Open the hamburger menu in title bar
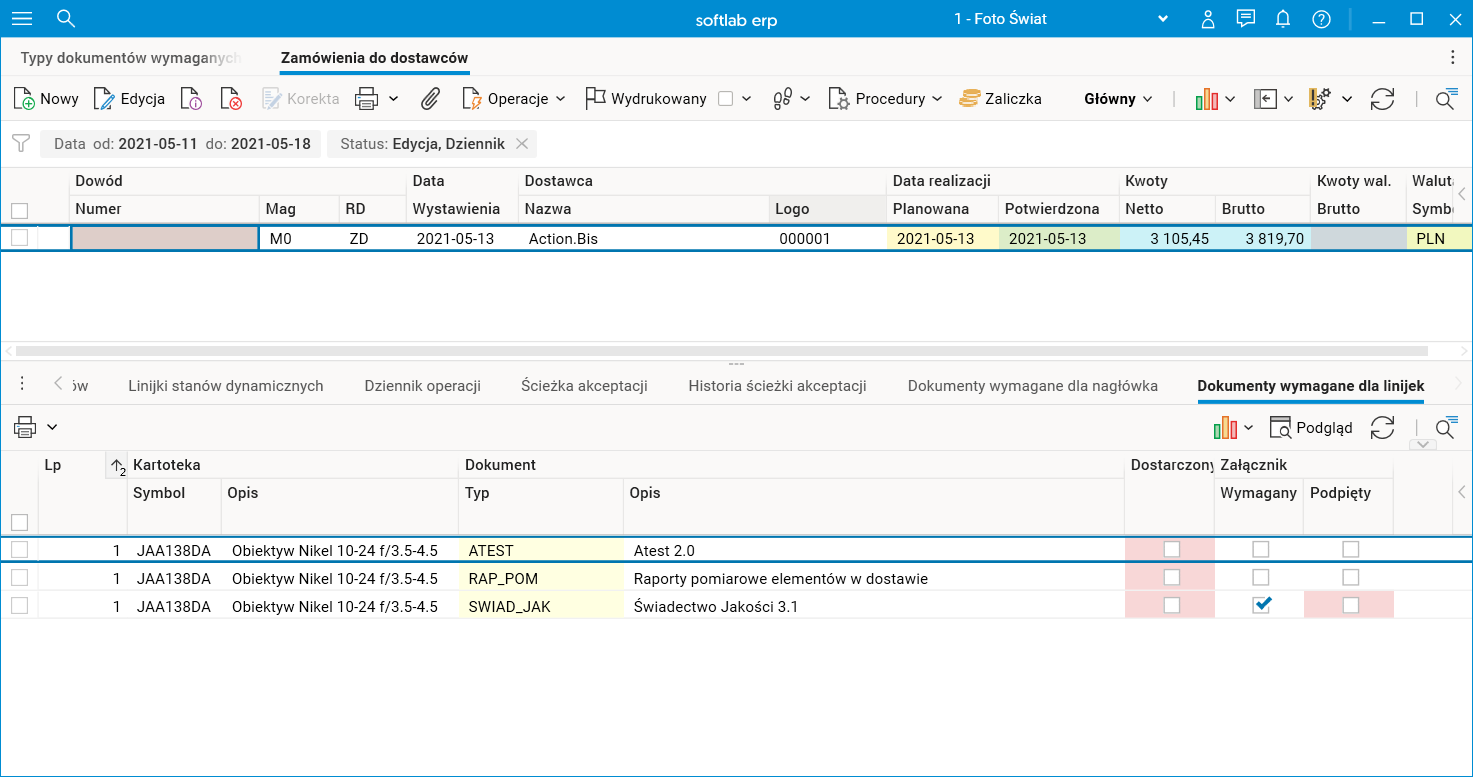The height and width of the screenshot is (777, 1473). click(21, 19)
